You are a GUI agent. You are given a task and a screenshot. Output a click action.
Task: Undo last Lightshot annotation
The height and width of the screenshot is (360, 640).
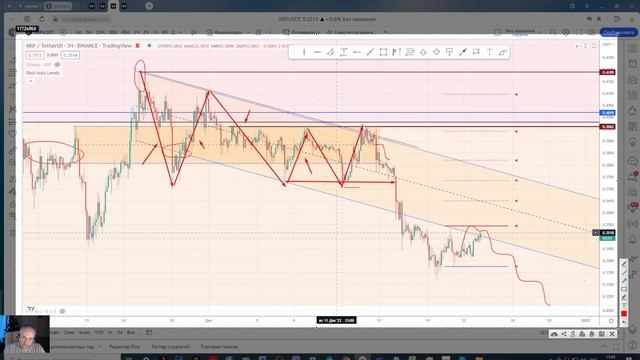(624, 322)
